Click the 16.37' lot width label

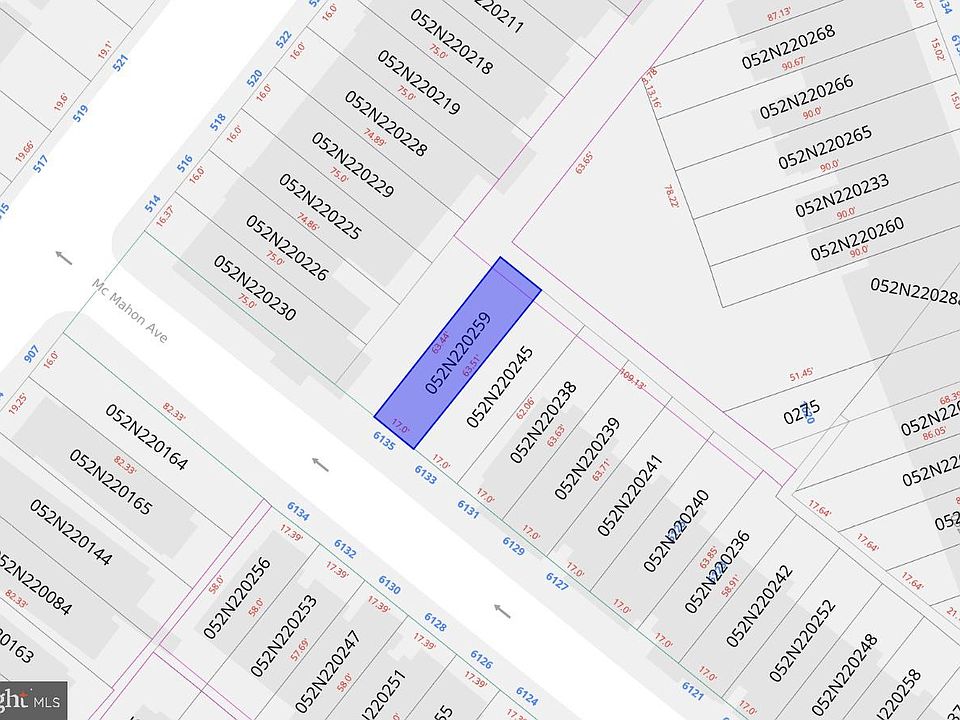point(165,217)
